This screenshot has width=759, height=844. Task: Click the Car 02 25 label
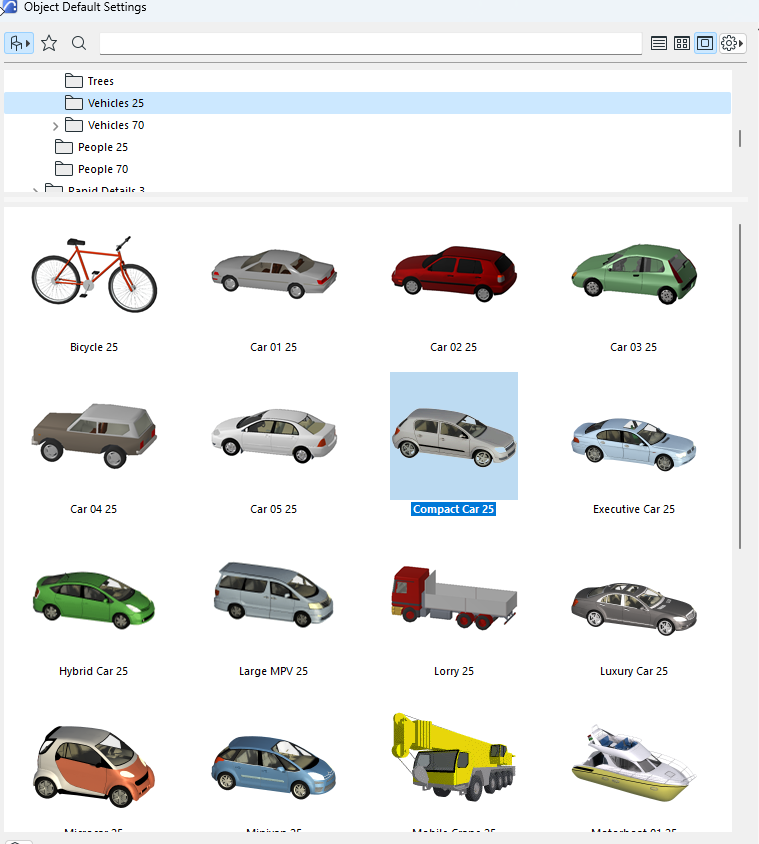pyautogui.click(x=453, y=347)
